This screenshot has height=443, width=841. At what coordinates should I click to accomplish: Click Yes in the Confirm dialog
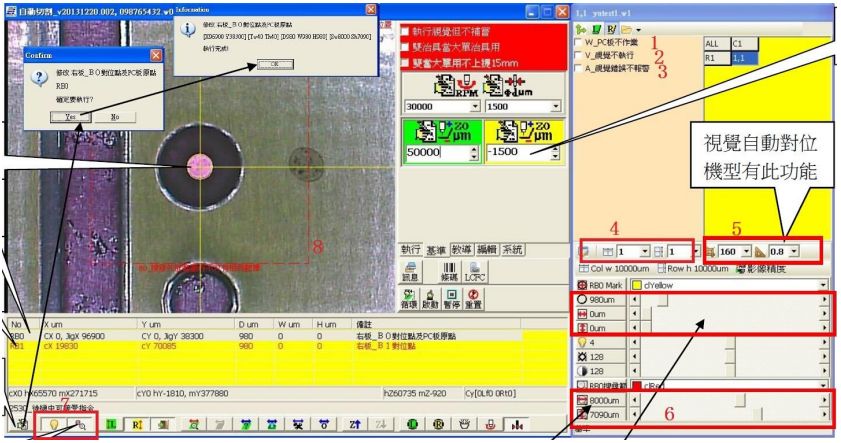point(70,117)
